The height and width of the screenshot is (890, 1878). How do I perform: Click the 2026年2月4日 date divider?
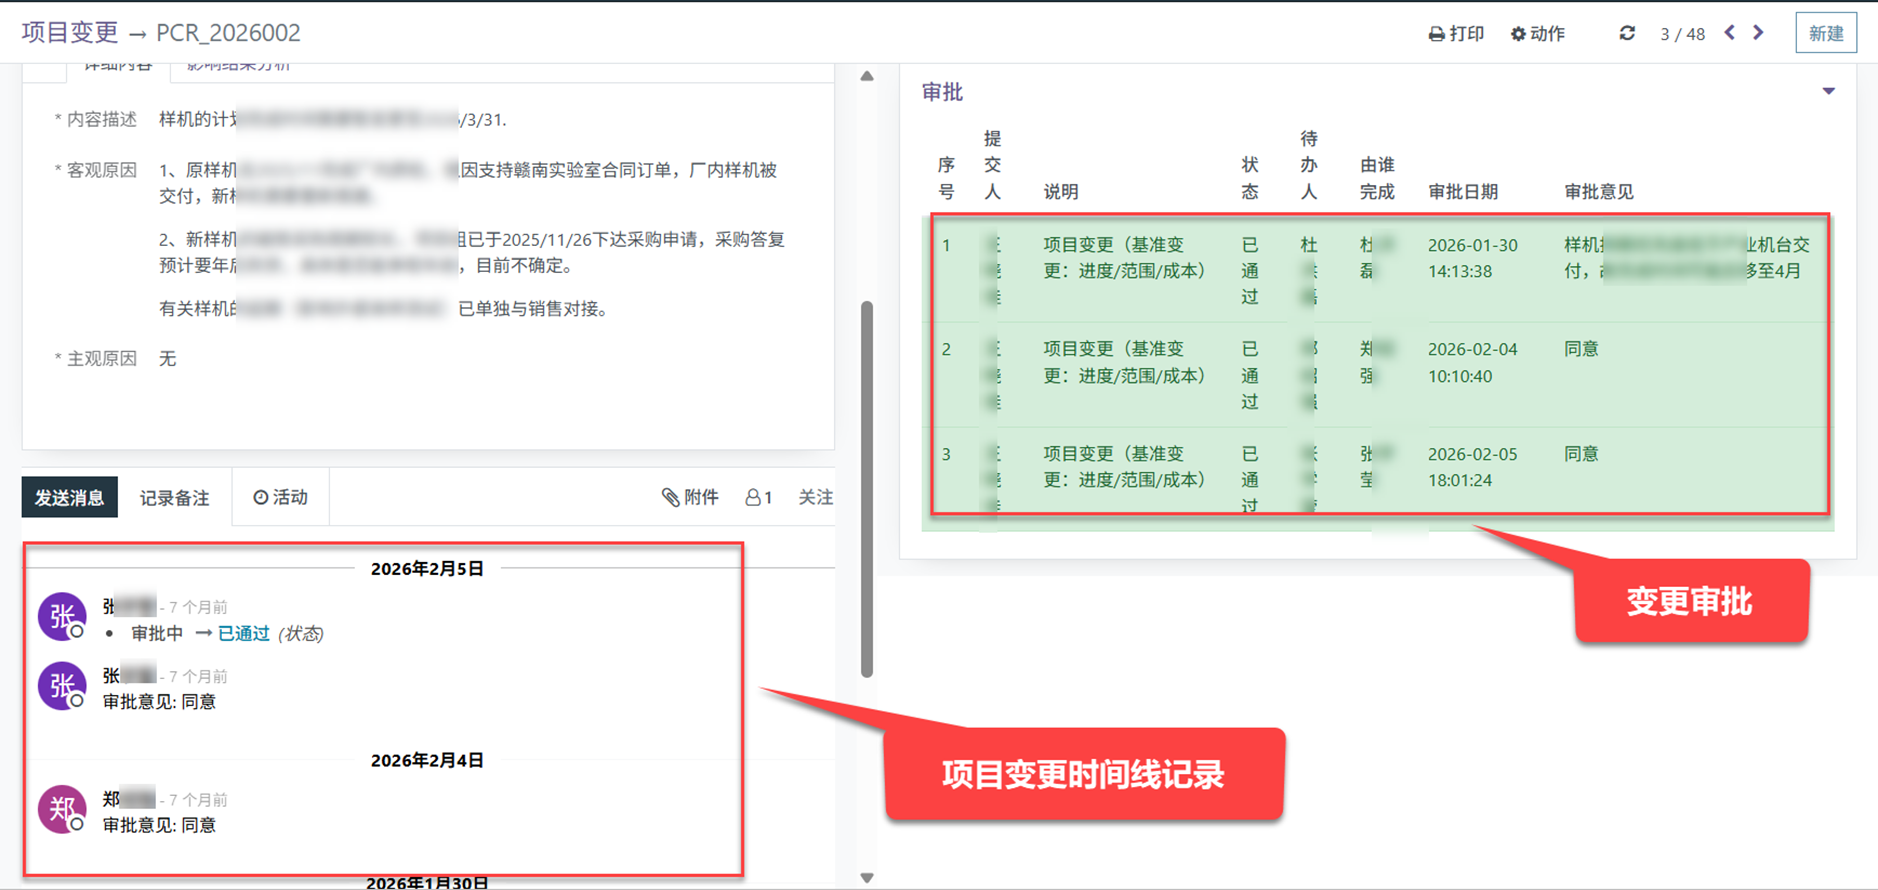pos(427,760)
